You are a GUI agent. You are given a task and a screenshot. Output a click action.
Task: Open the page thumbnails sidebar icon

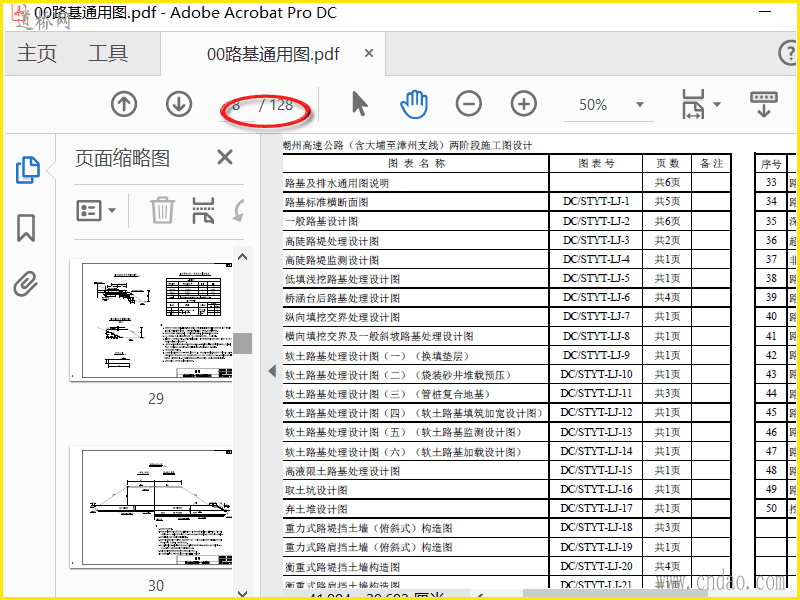28,170
